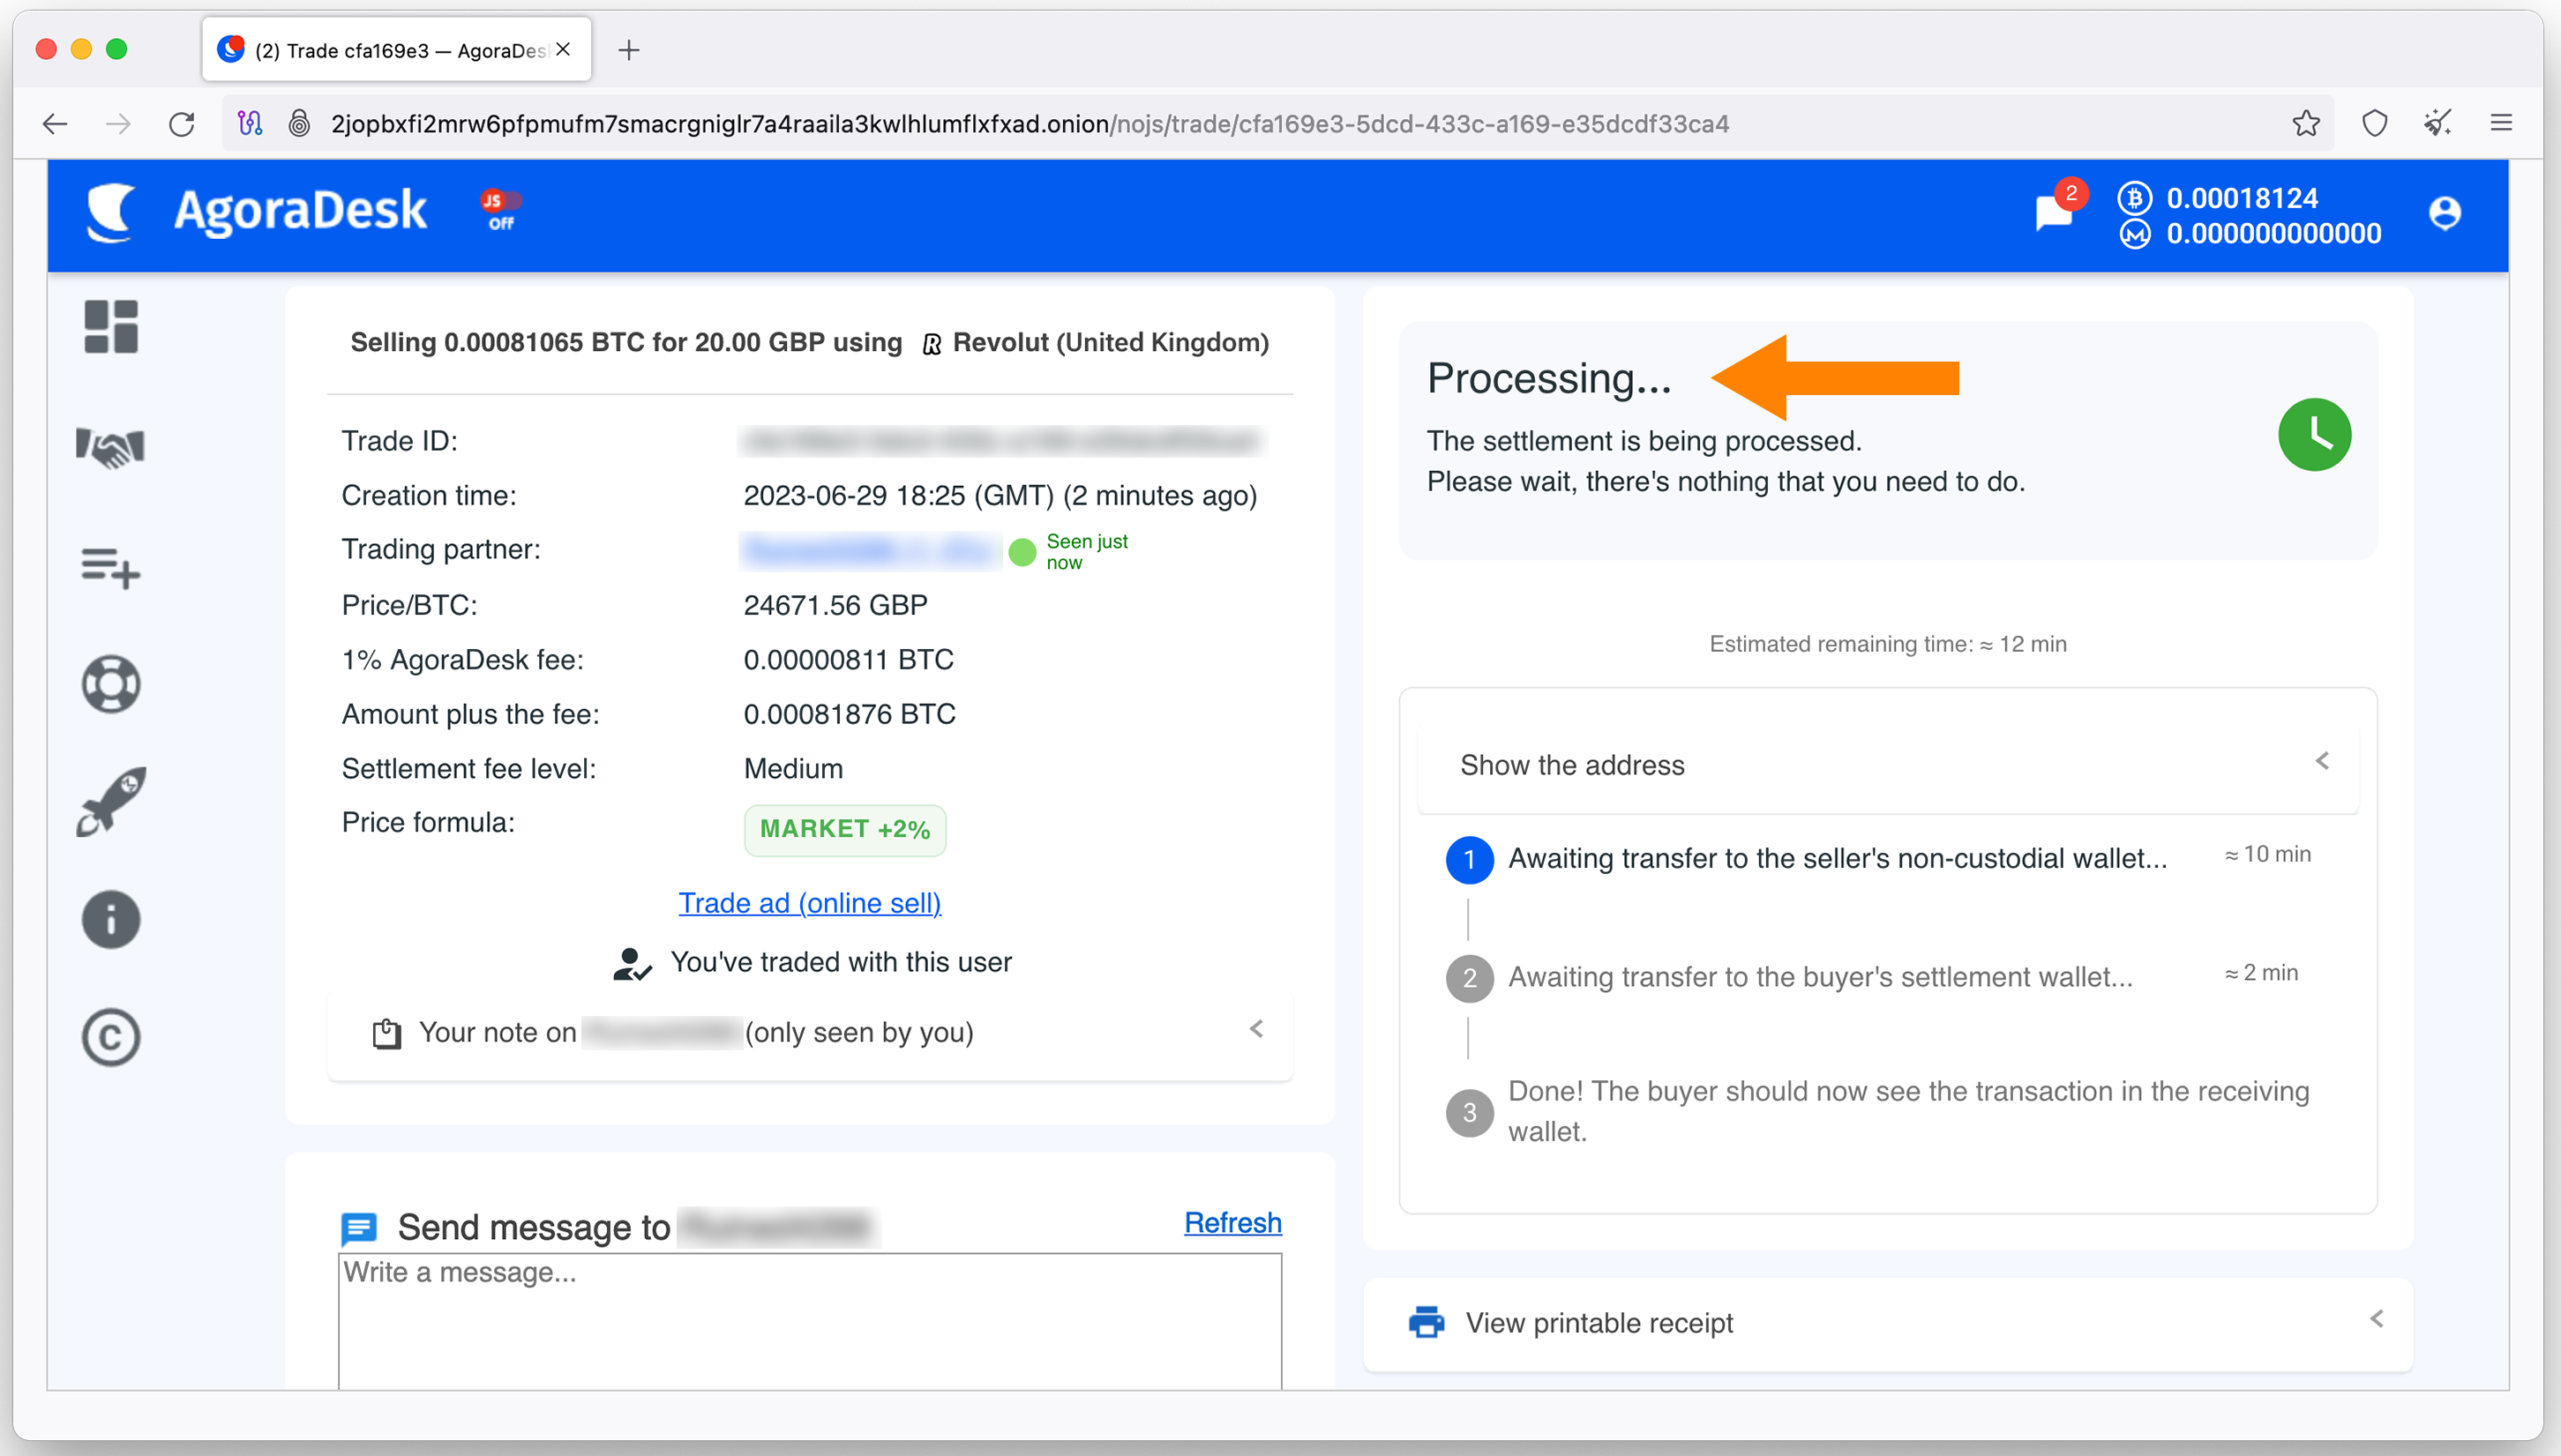This screenshot has width=2561, height=1456.
Task: Expand the View printable receipt section
Action: (1888, 1323)
